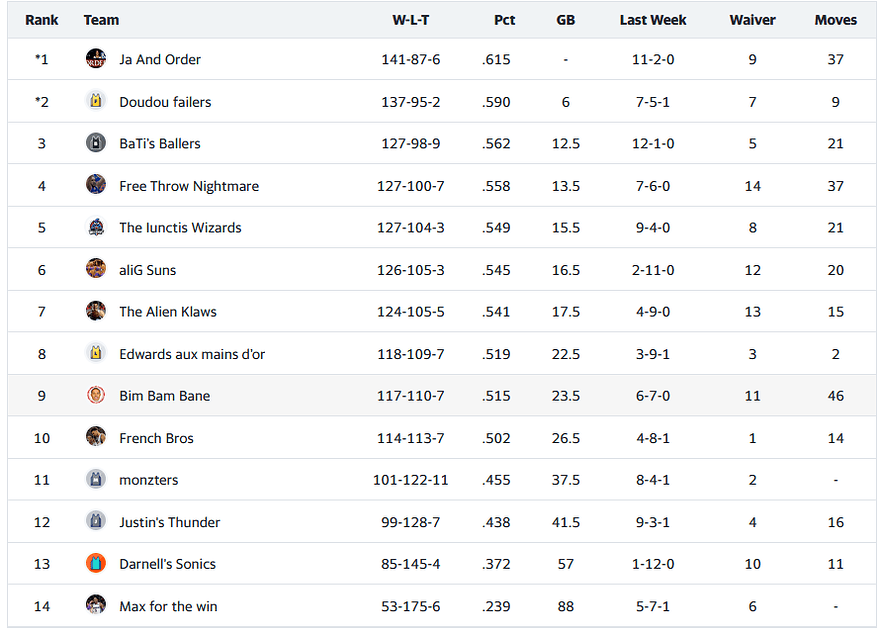The image size is (880, 635).
Task: Click the Last Week column header
Action: [x=652, y=20]
